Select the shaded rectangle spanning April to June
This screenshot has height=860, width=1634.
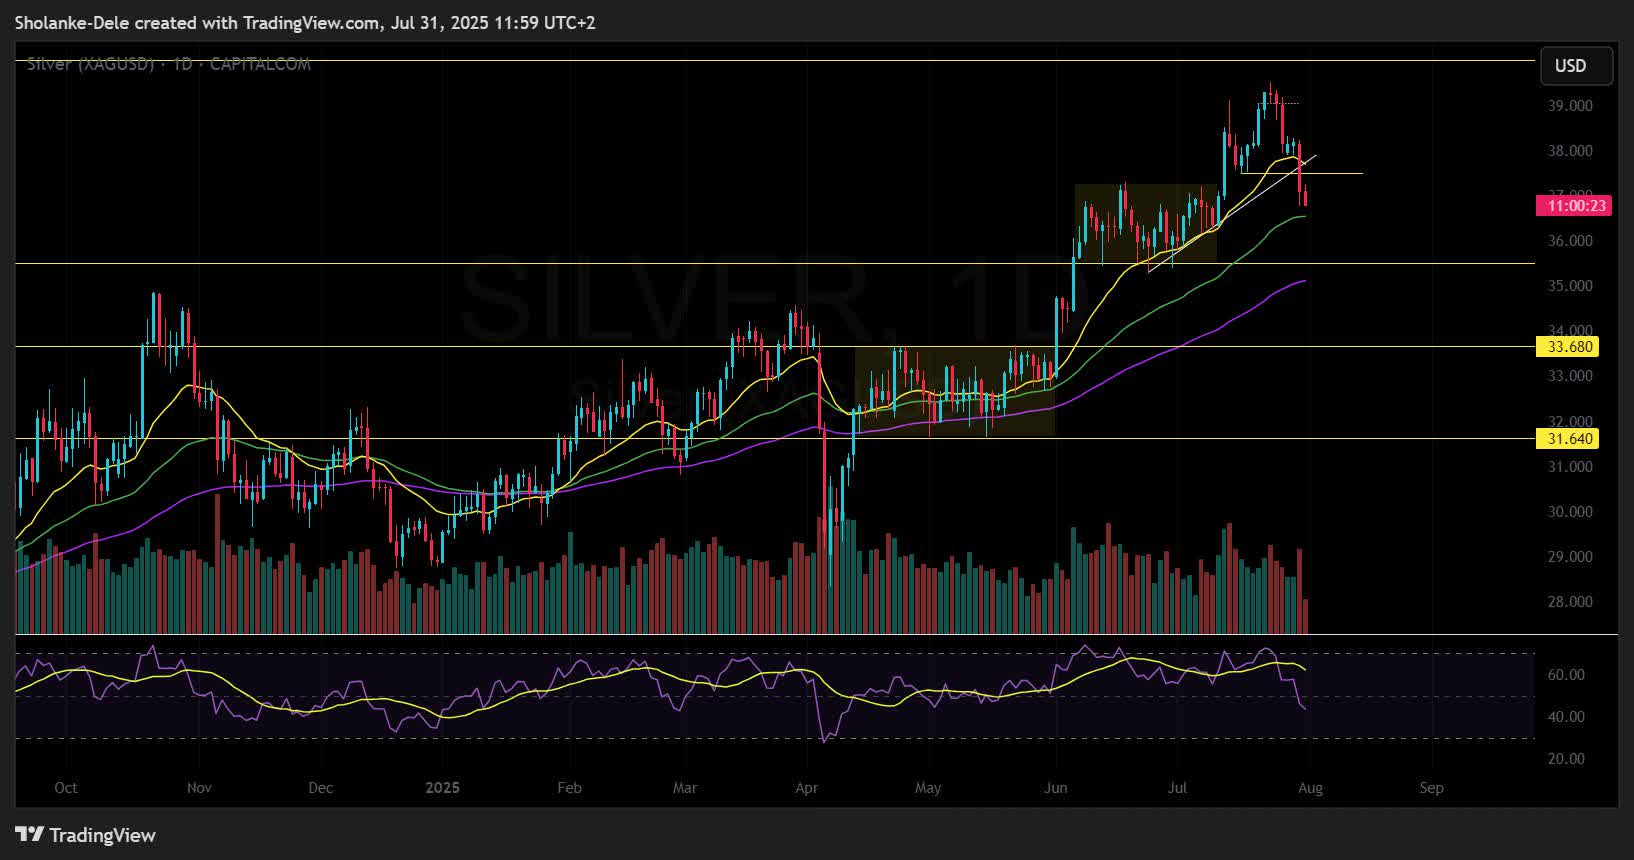954,392
